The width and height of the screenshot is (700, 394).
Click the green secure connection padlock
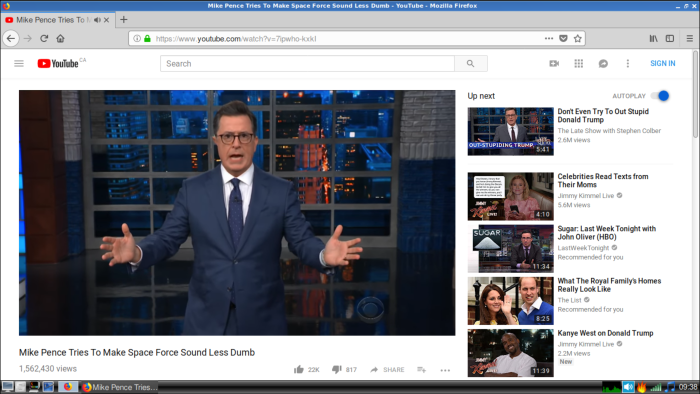(147, 38)
